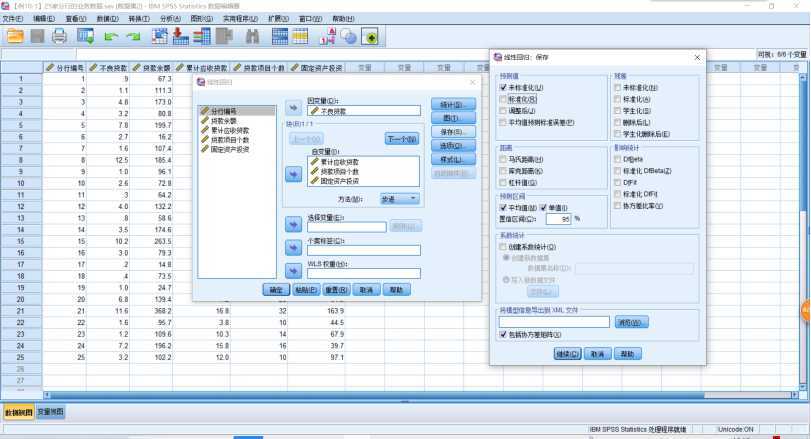Uncheck 未标准化 under predicted values
811x439 pixels.
[503, 88]
